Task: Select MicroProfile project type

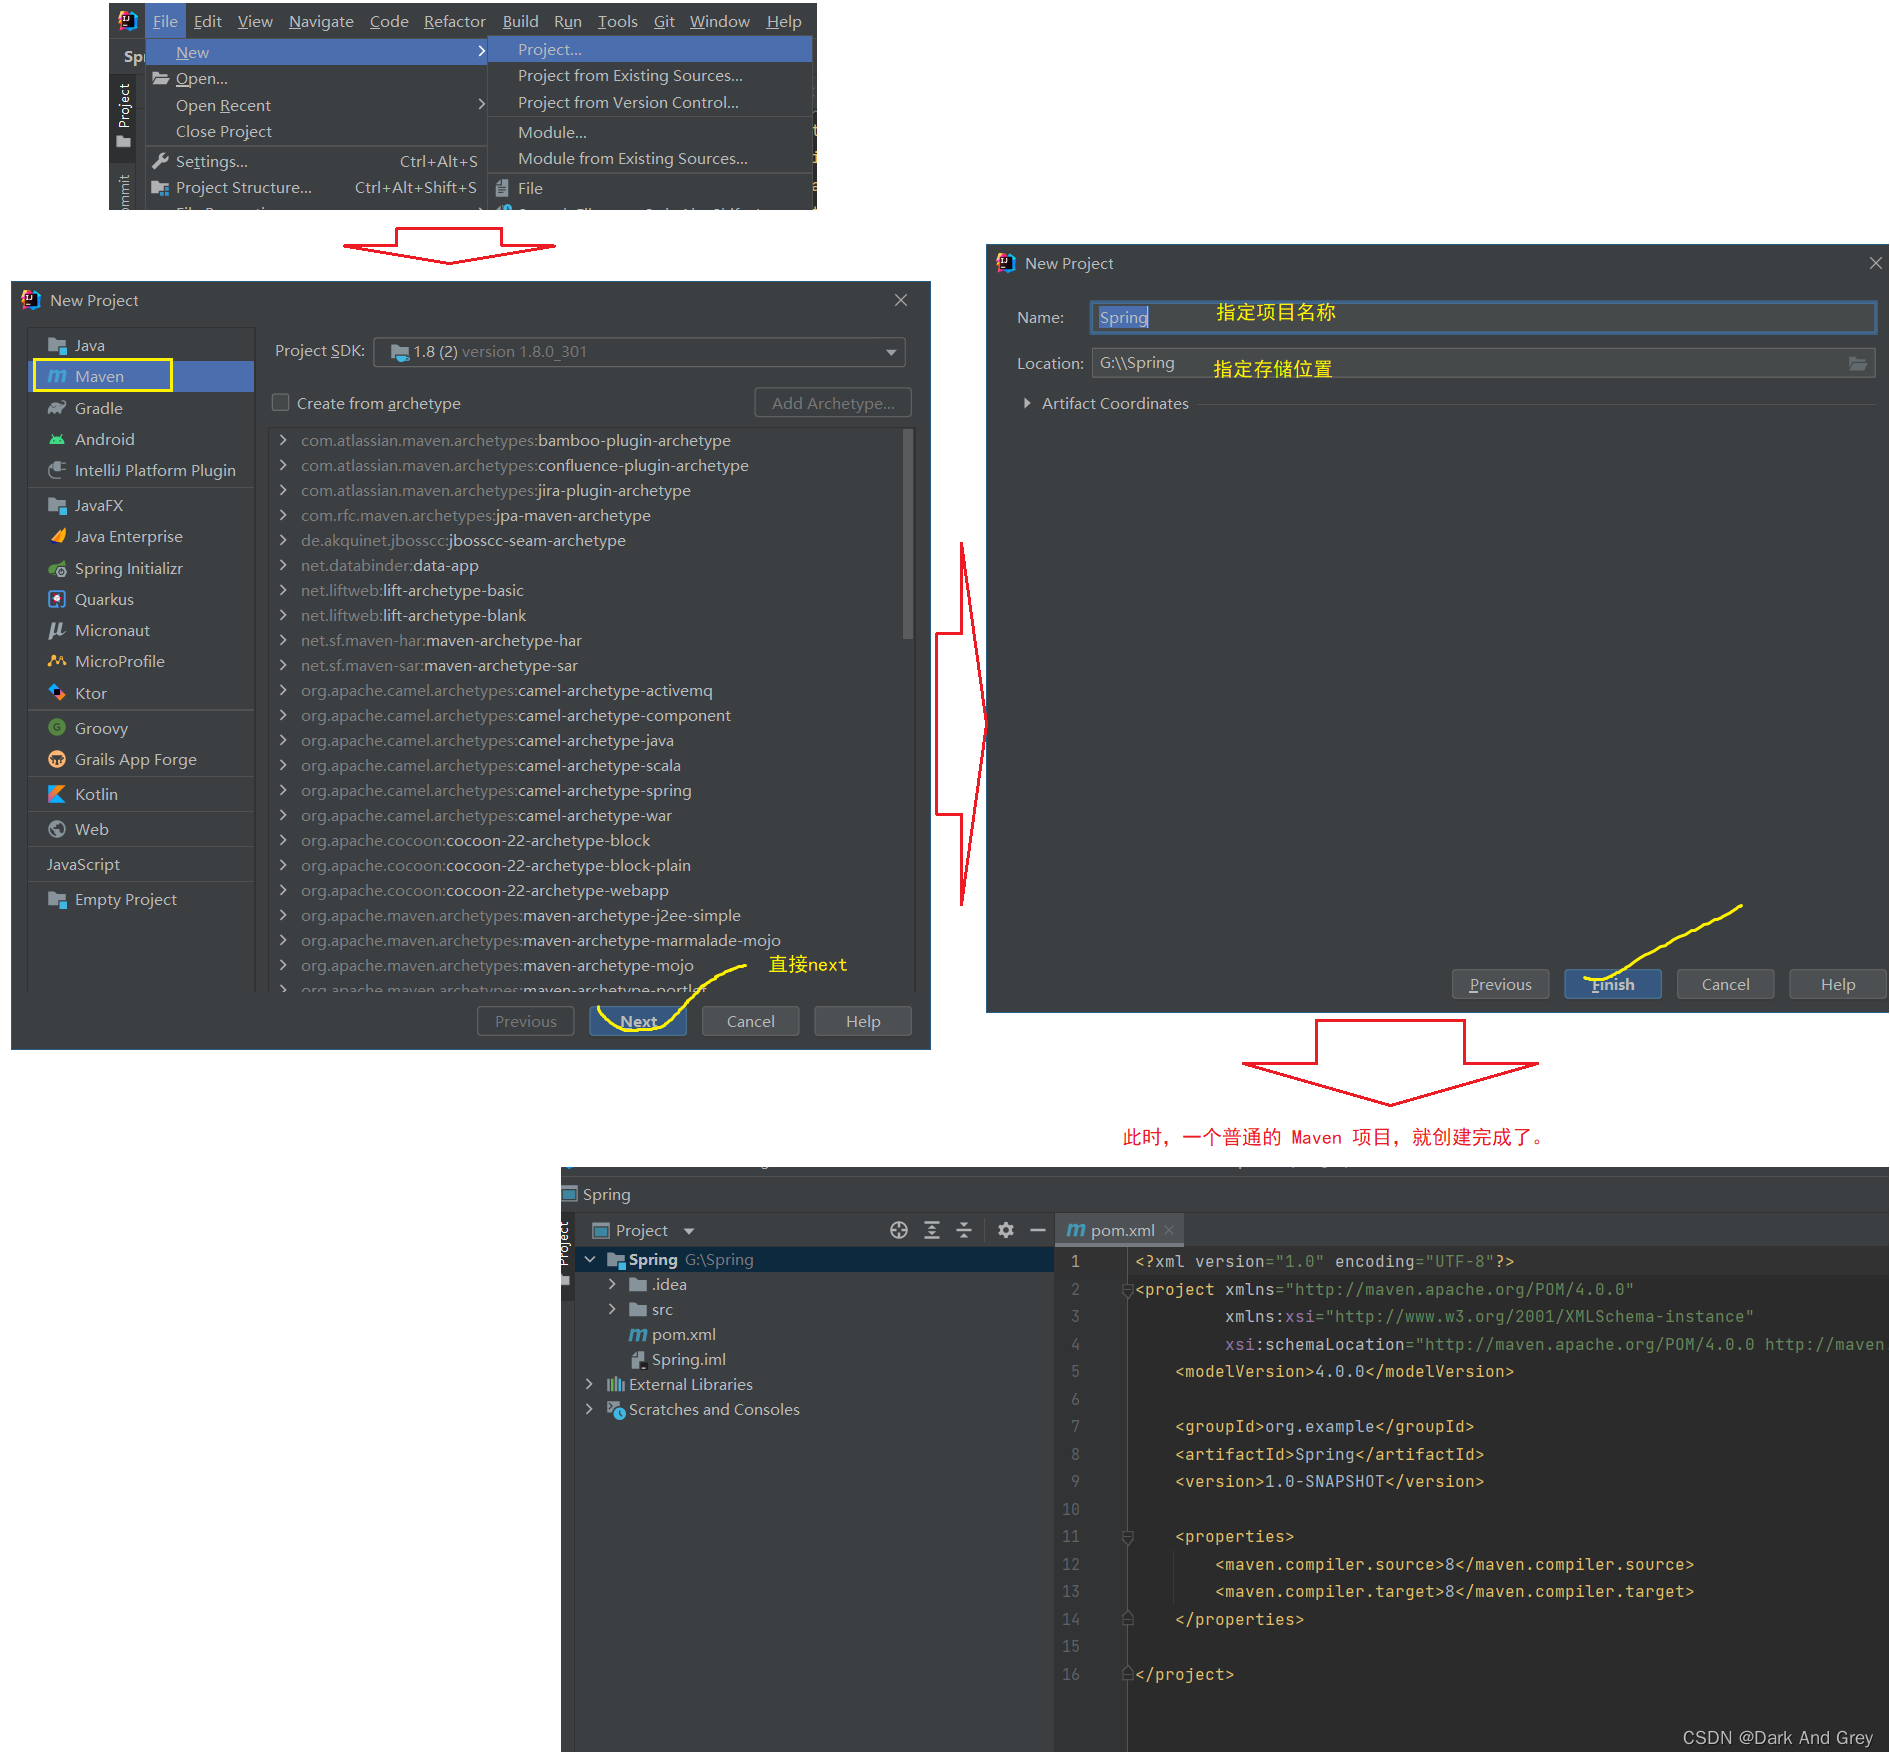Action: [142, 661]
